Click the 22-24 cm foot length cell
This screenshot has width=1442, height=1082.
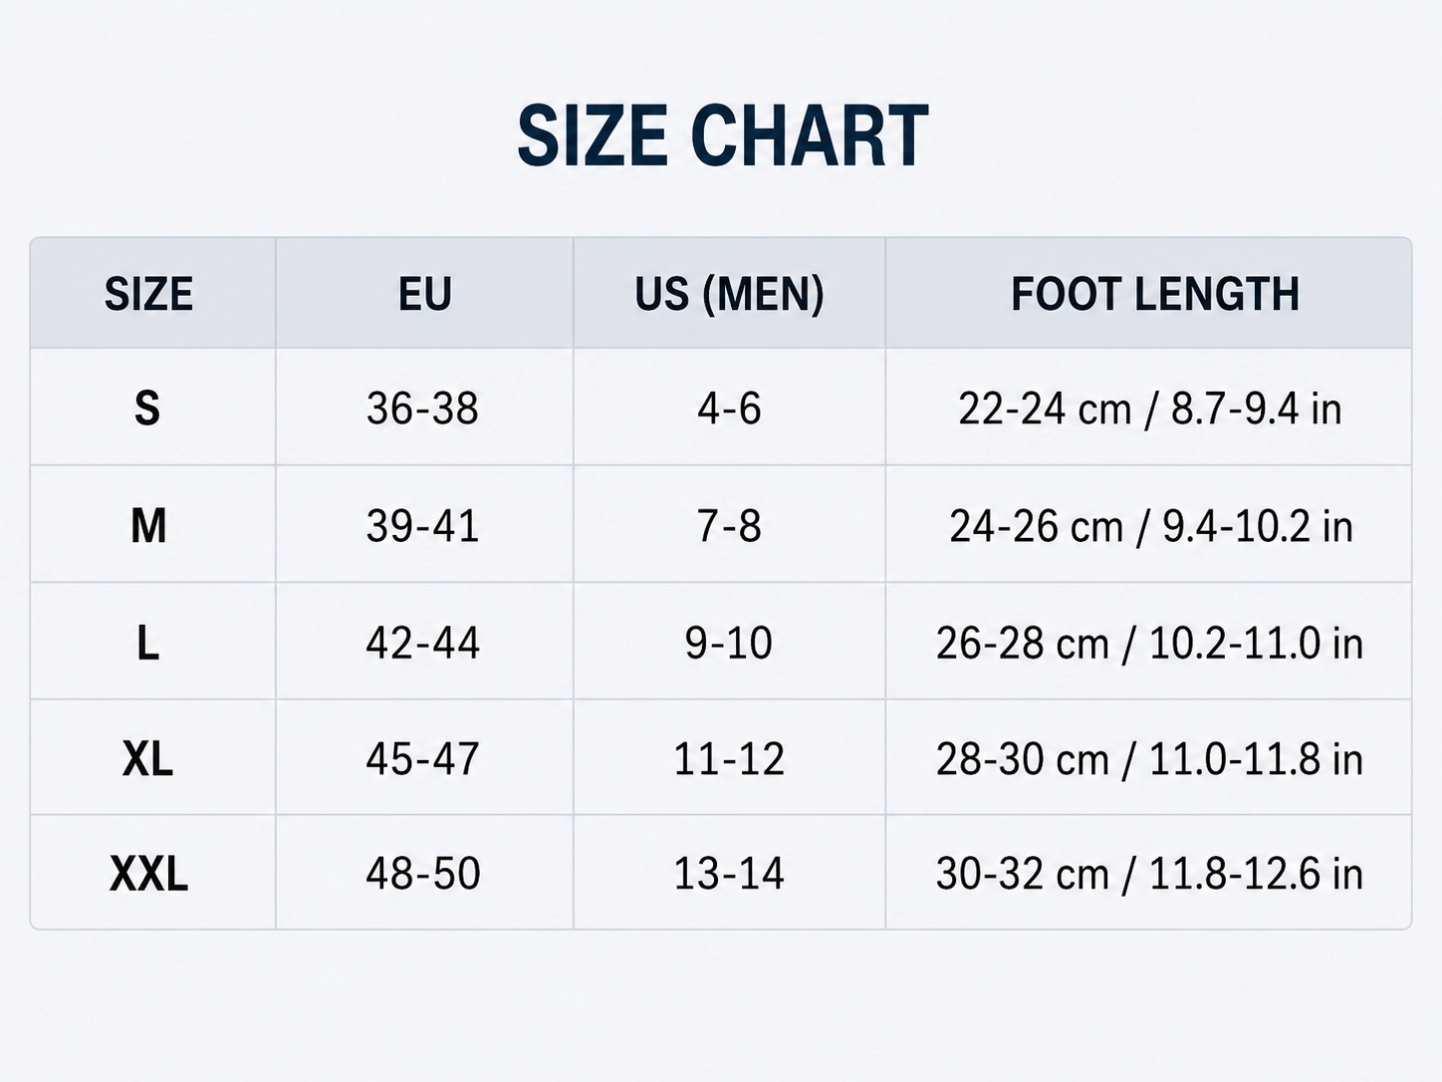click(x=1149, y=408)
